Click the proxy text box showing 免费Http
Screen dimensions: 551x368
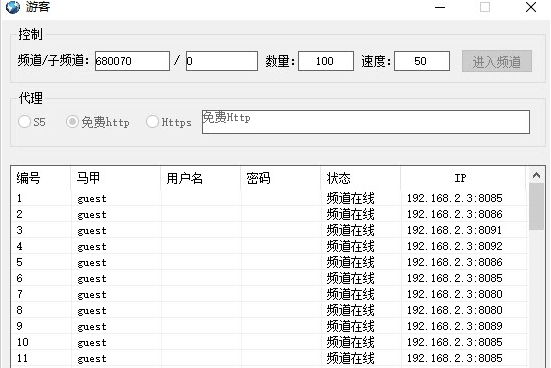(x=365, y=122)
